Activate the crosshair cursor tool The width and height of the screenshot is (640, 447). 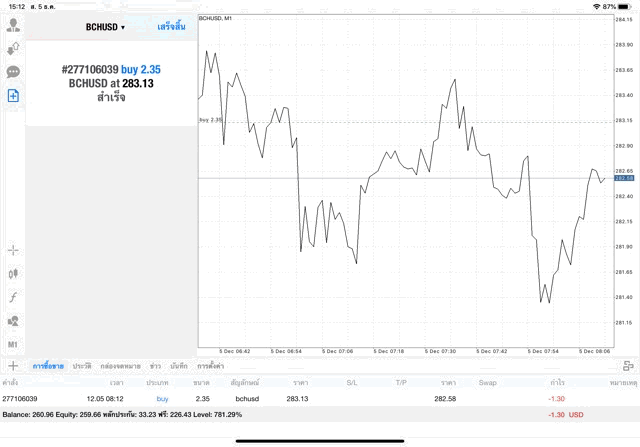(x=14, y=250)
